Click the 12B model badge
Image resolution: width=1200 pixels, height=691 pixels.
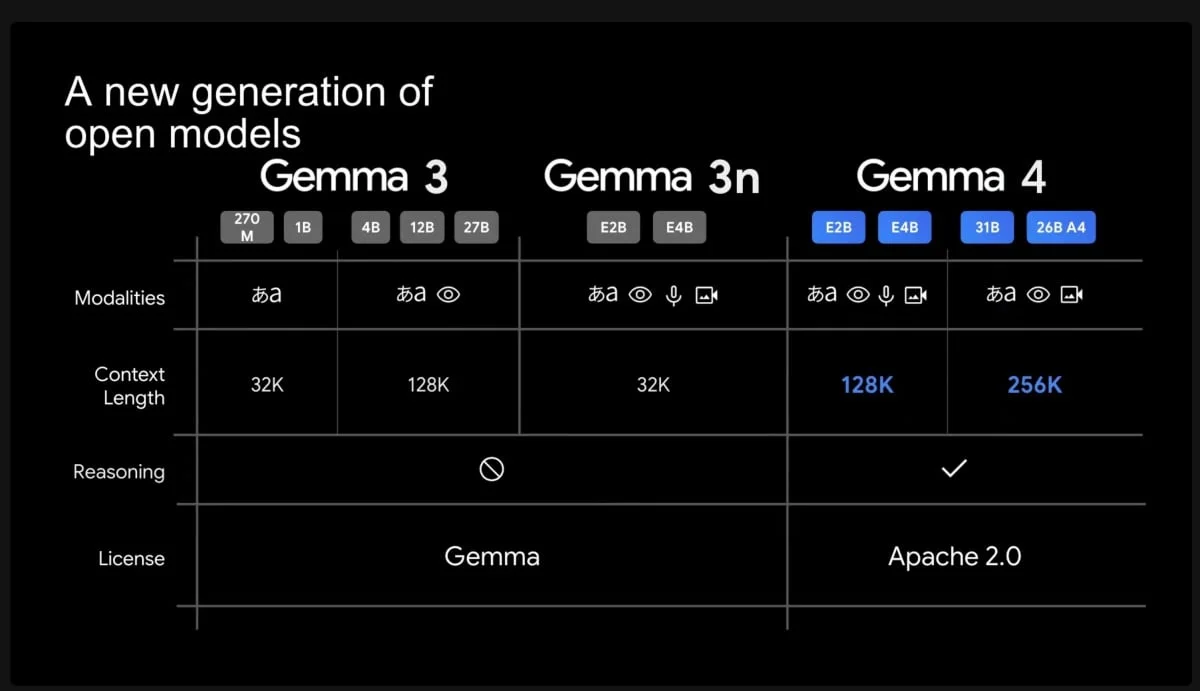pos(423,227)
